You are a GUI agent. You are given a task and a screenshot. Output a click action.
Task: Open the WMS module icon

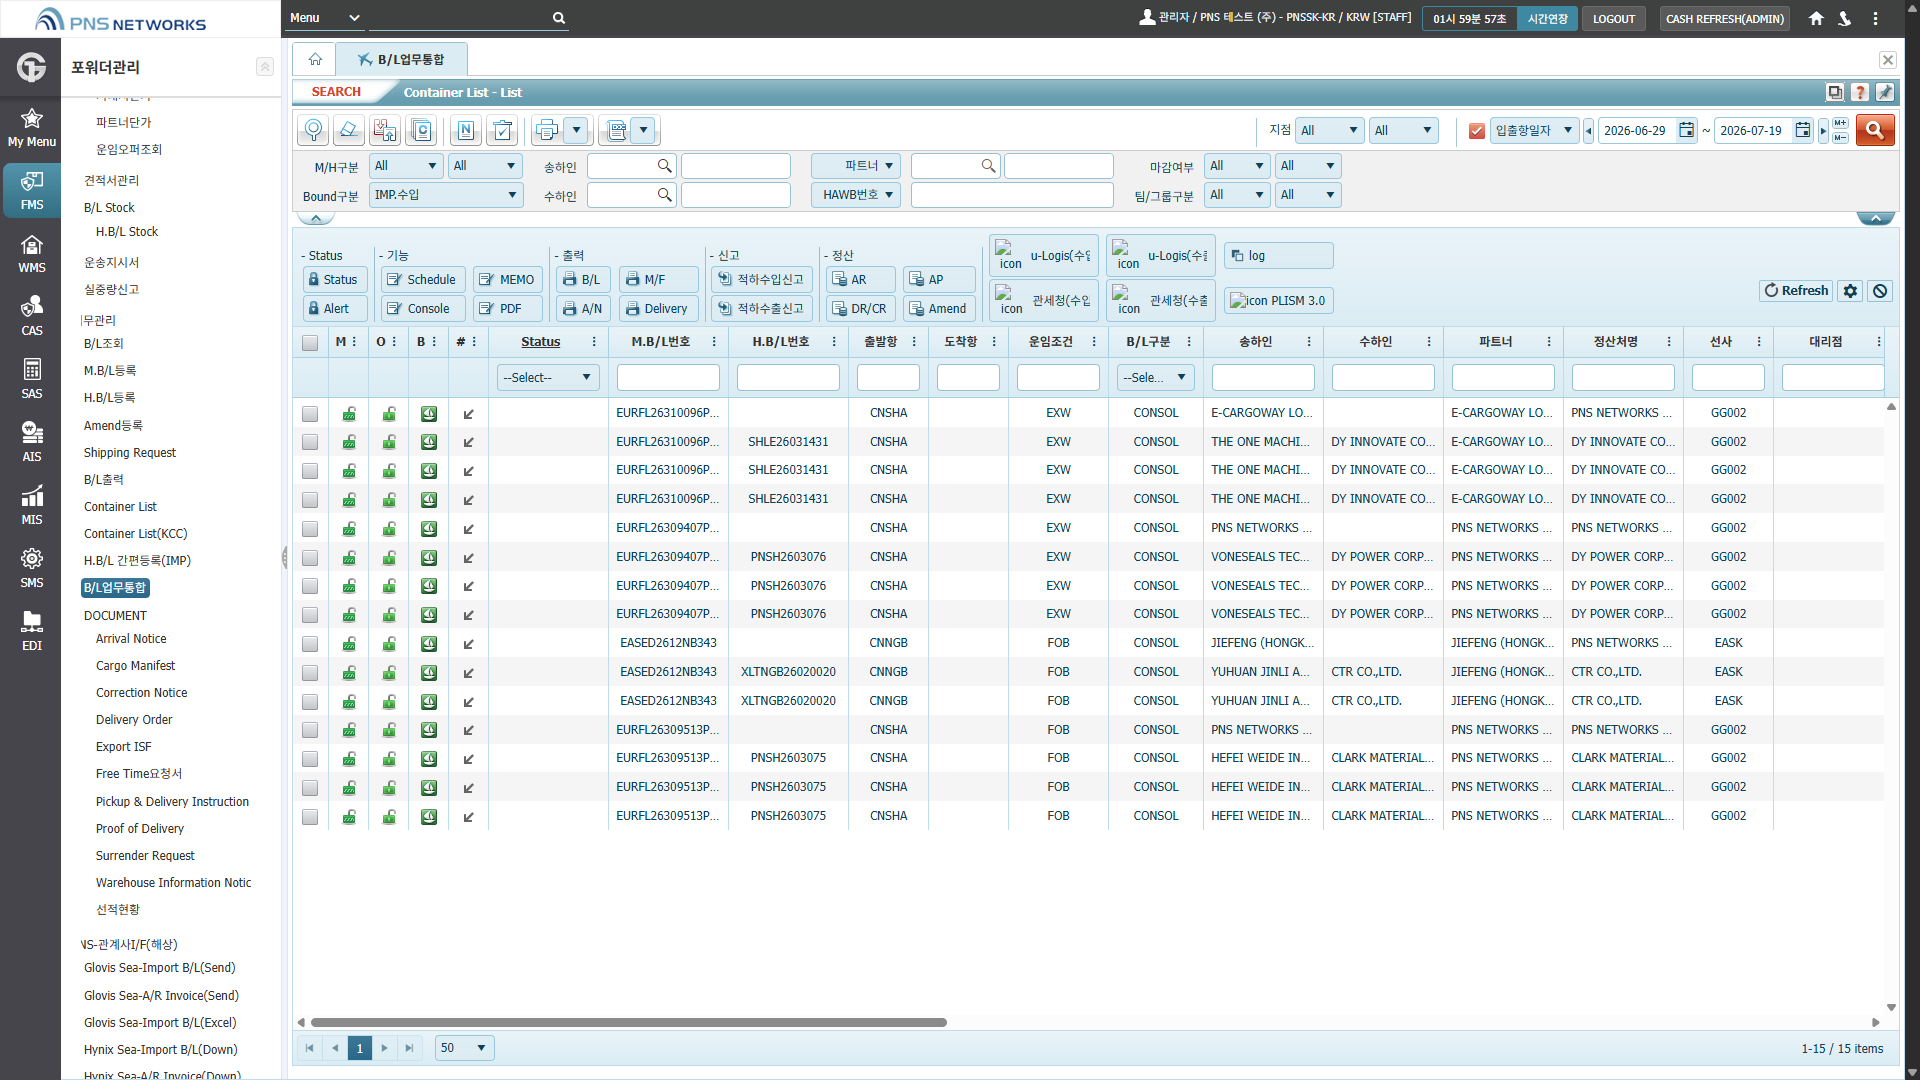pos(32,254)
